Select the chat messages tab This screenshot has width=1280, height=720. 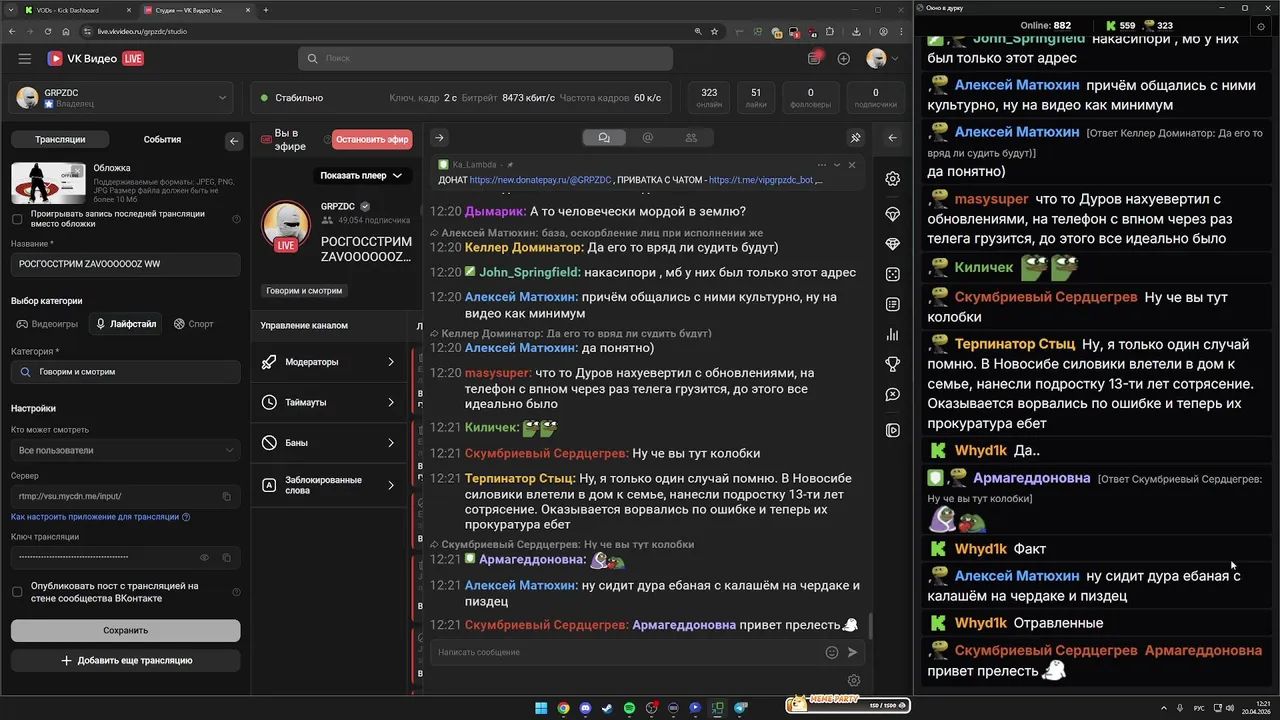(x=604, y=138)
